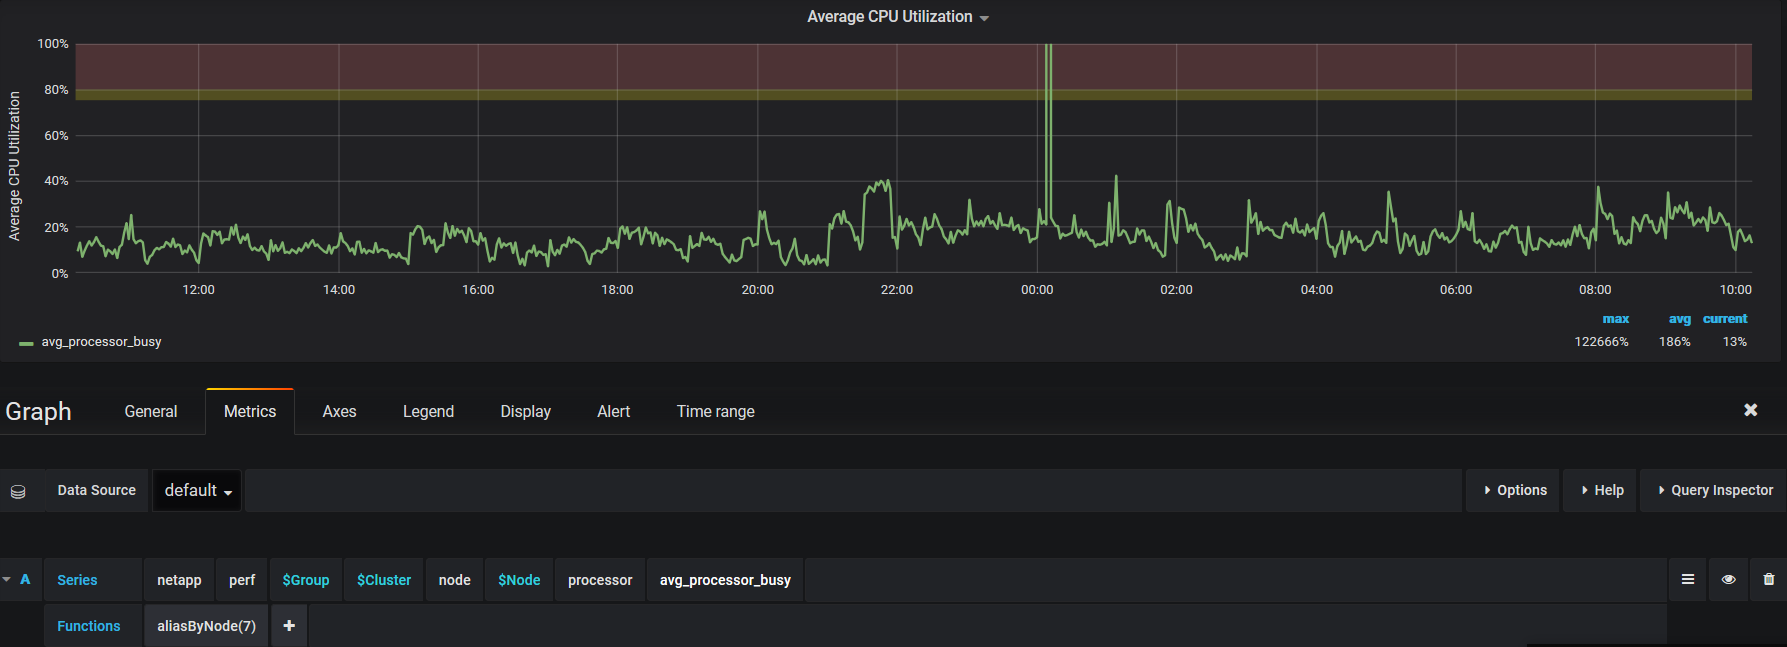The height and width of the screenshot is (647, 1787).
Task: Toggle the avg_processor_busy series in the legend
Action: coord(101,342)
